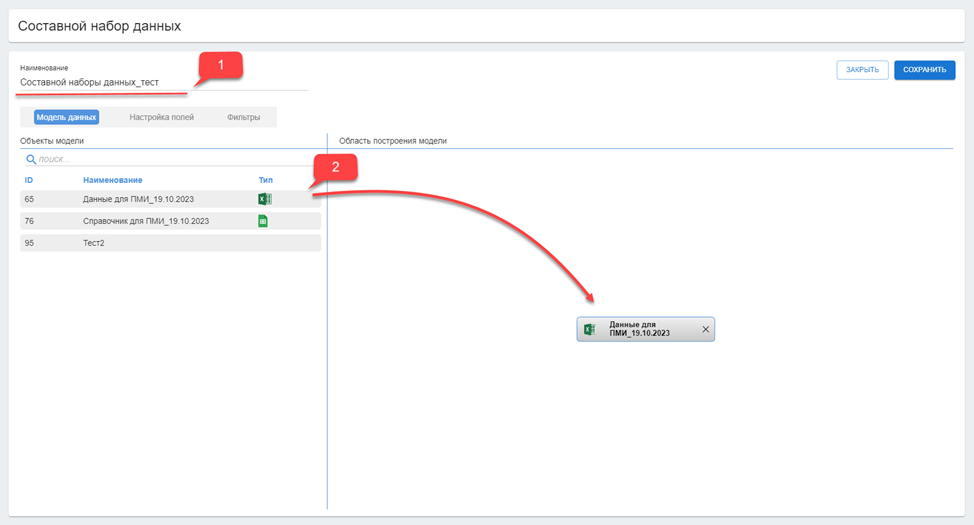Go to the Фильтры tab
Image resolution: width=974 pixels, height=525 pixels.
pos(243,117)
